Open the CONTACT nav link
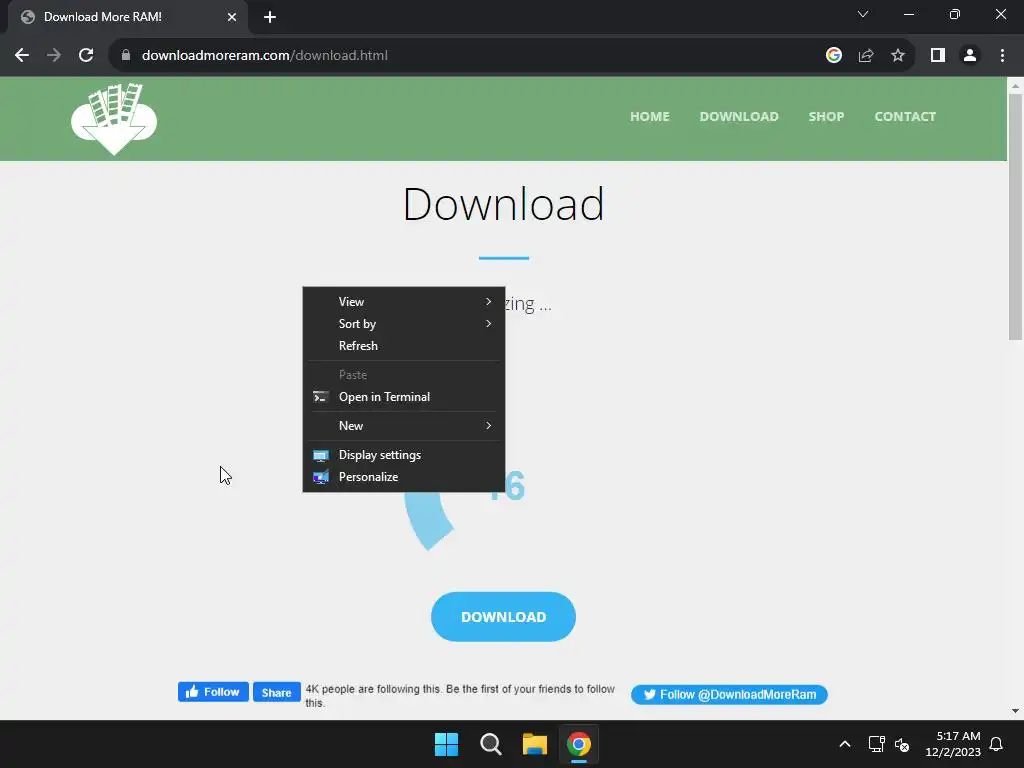 [905, 117]
